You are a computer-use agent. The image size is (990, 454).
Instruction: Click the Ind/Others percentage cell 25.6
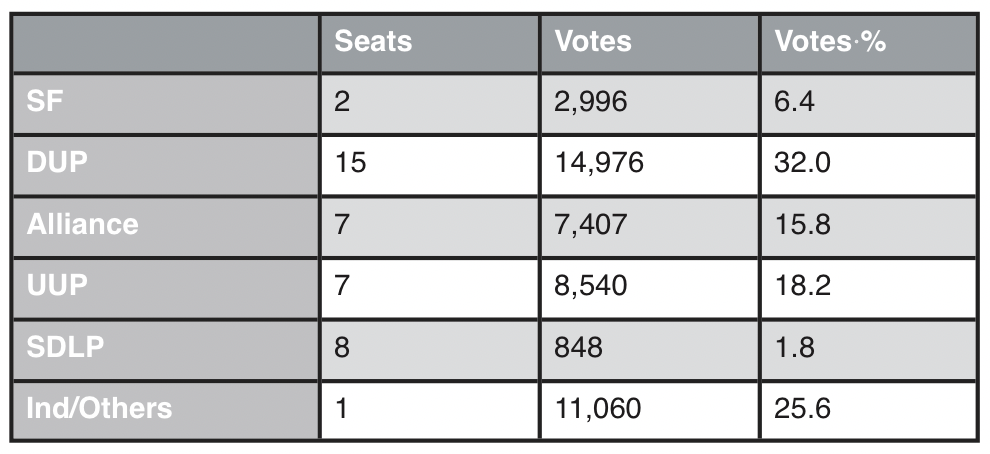802,408
